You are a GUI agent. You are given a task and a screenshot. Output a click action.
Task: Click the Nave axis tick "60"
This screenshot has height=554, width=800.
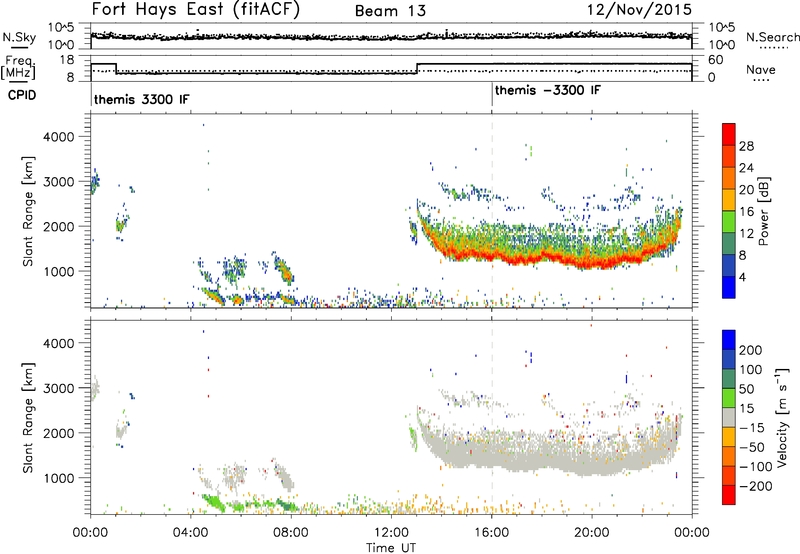pyautogui.click(x=716, y=60)
